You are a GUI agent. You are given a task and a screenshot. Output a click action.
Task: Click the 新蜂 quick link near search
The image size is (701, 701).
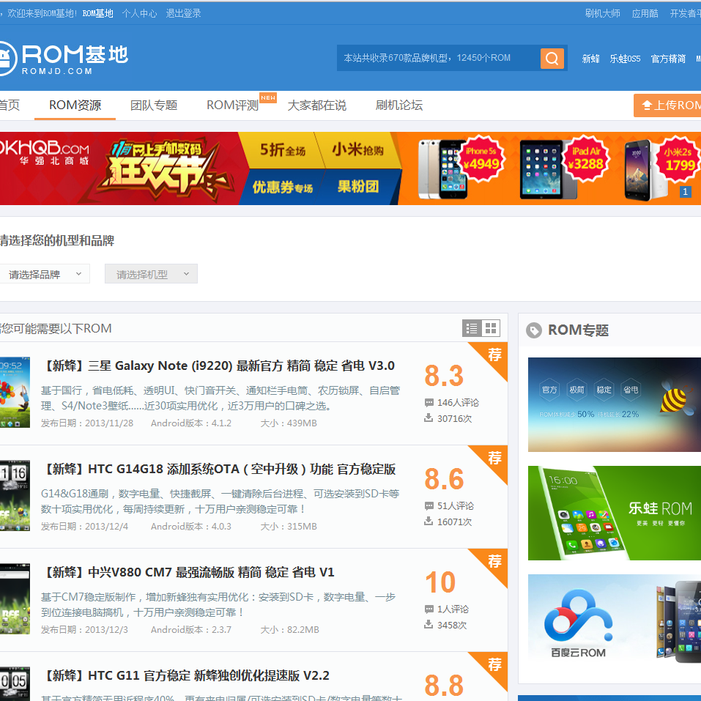tap(591, 59)
